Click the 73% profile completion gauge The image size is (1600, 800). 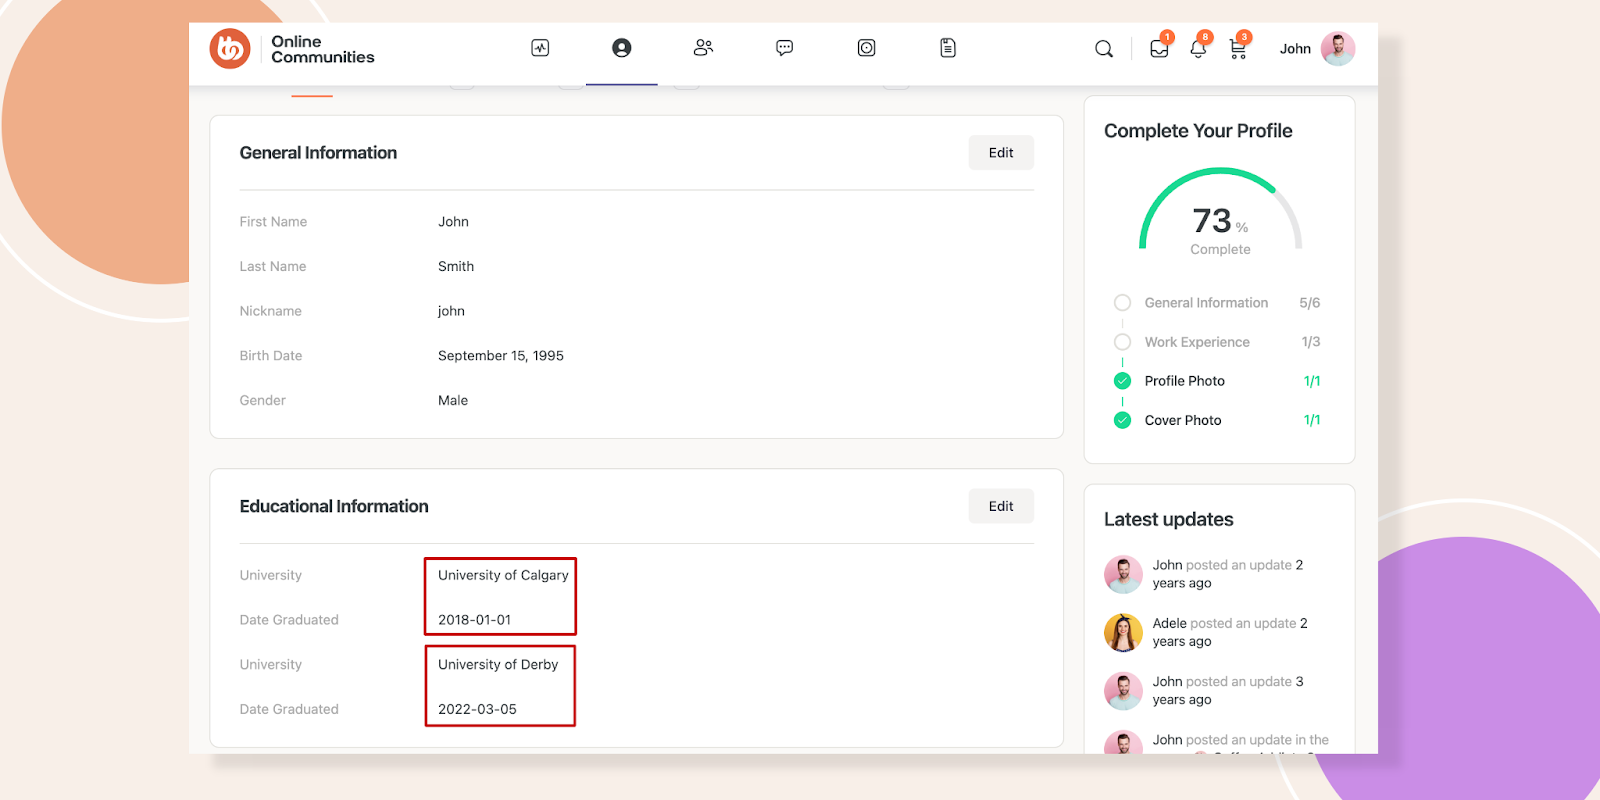point(1220,212)
